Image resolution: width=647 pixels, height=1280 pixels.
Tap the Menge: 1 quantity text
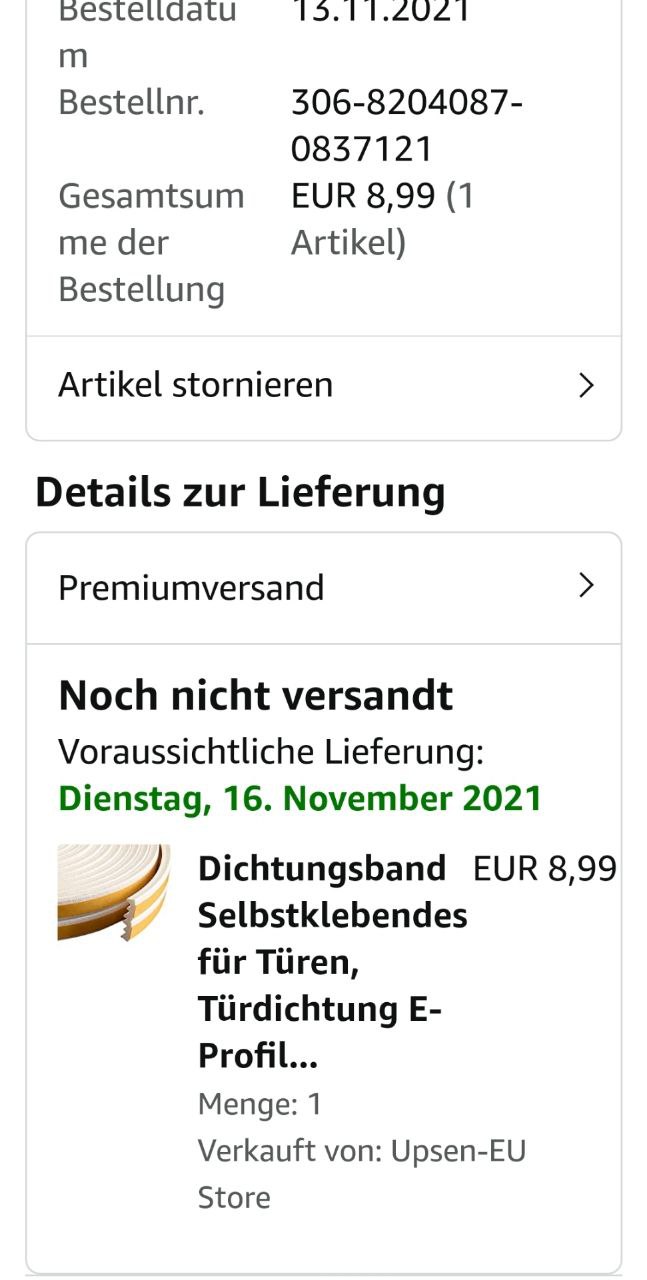click(x=260, y=1104)
